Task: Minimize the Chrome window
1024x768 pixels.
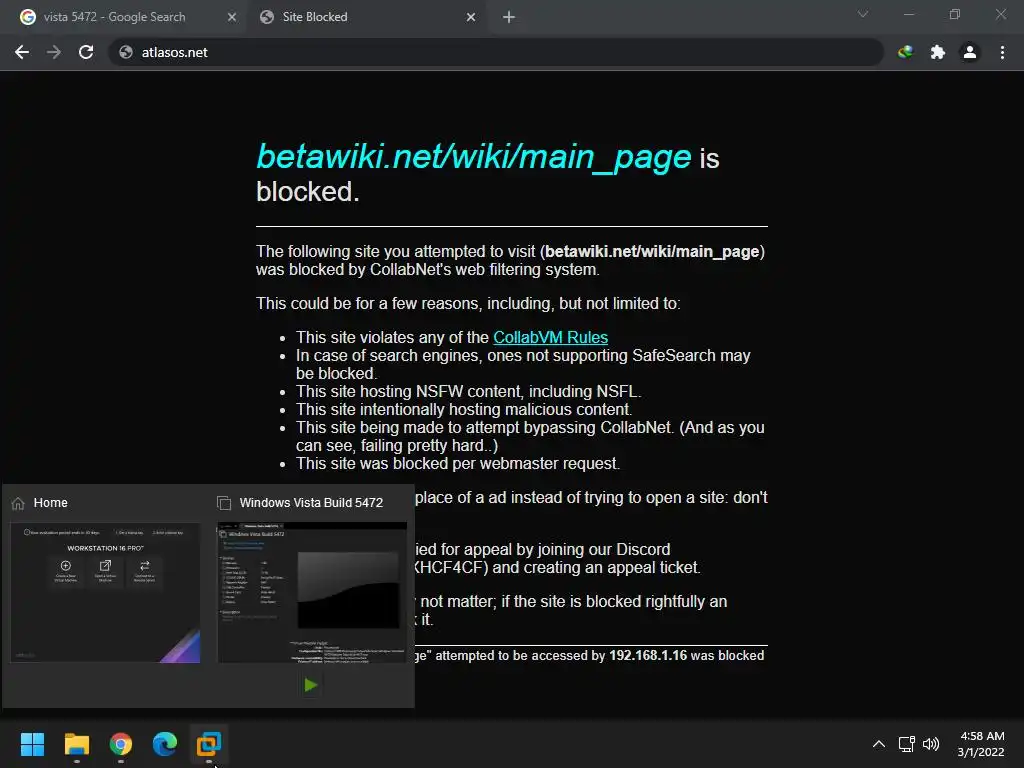Action: (908, 14)
